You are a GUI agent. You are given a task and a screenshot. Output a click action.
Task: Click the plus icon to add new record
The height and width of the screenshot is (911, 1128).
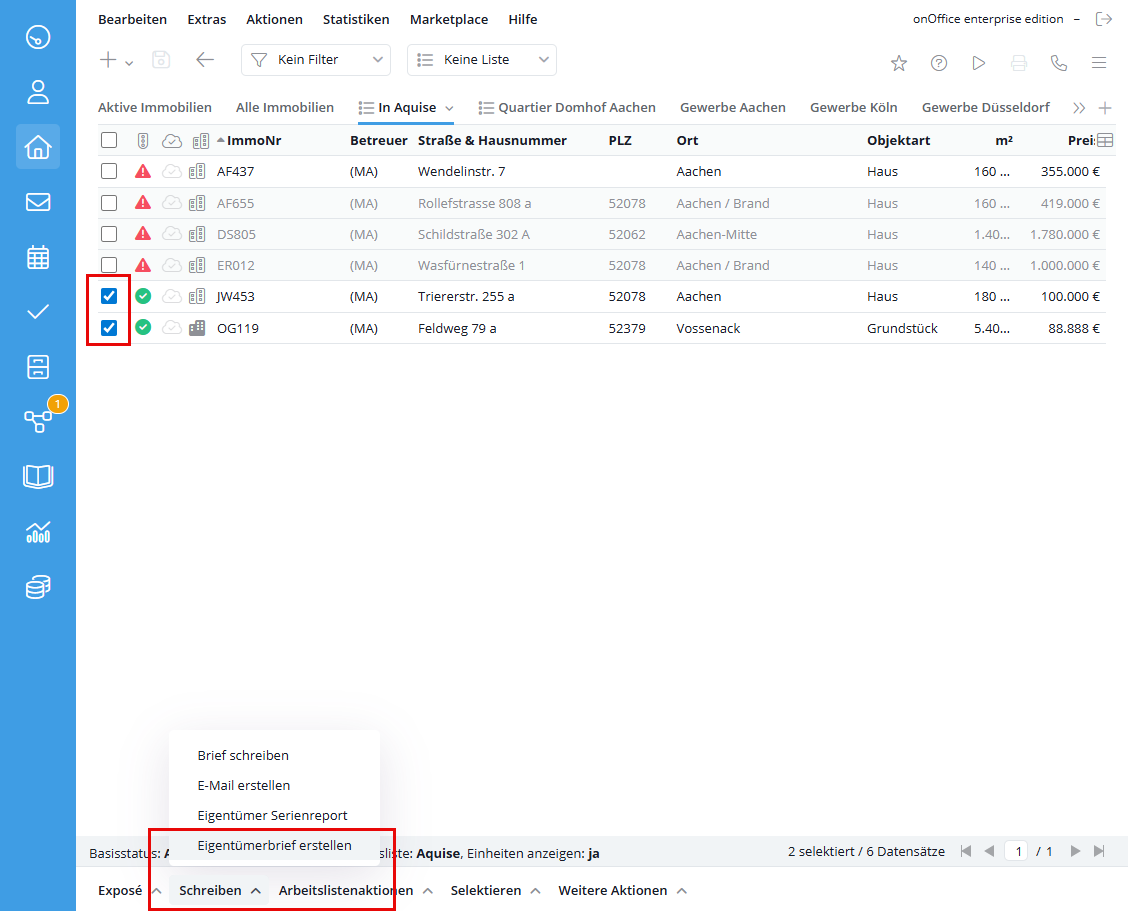click(x=108, y=60)
